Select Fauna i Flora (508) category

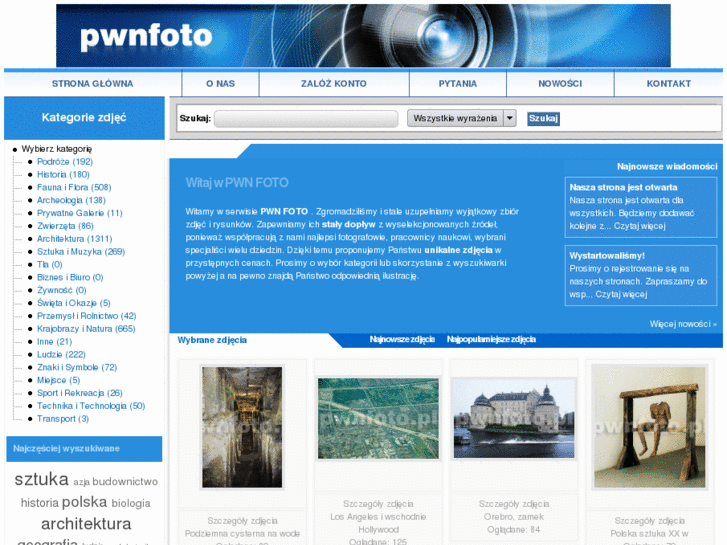click(x=74, y=187)
